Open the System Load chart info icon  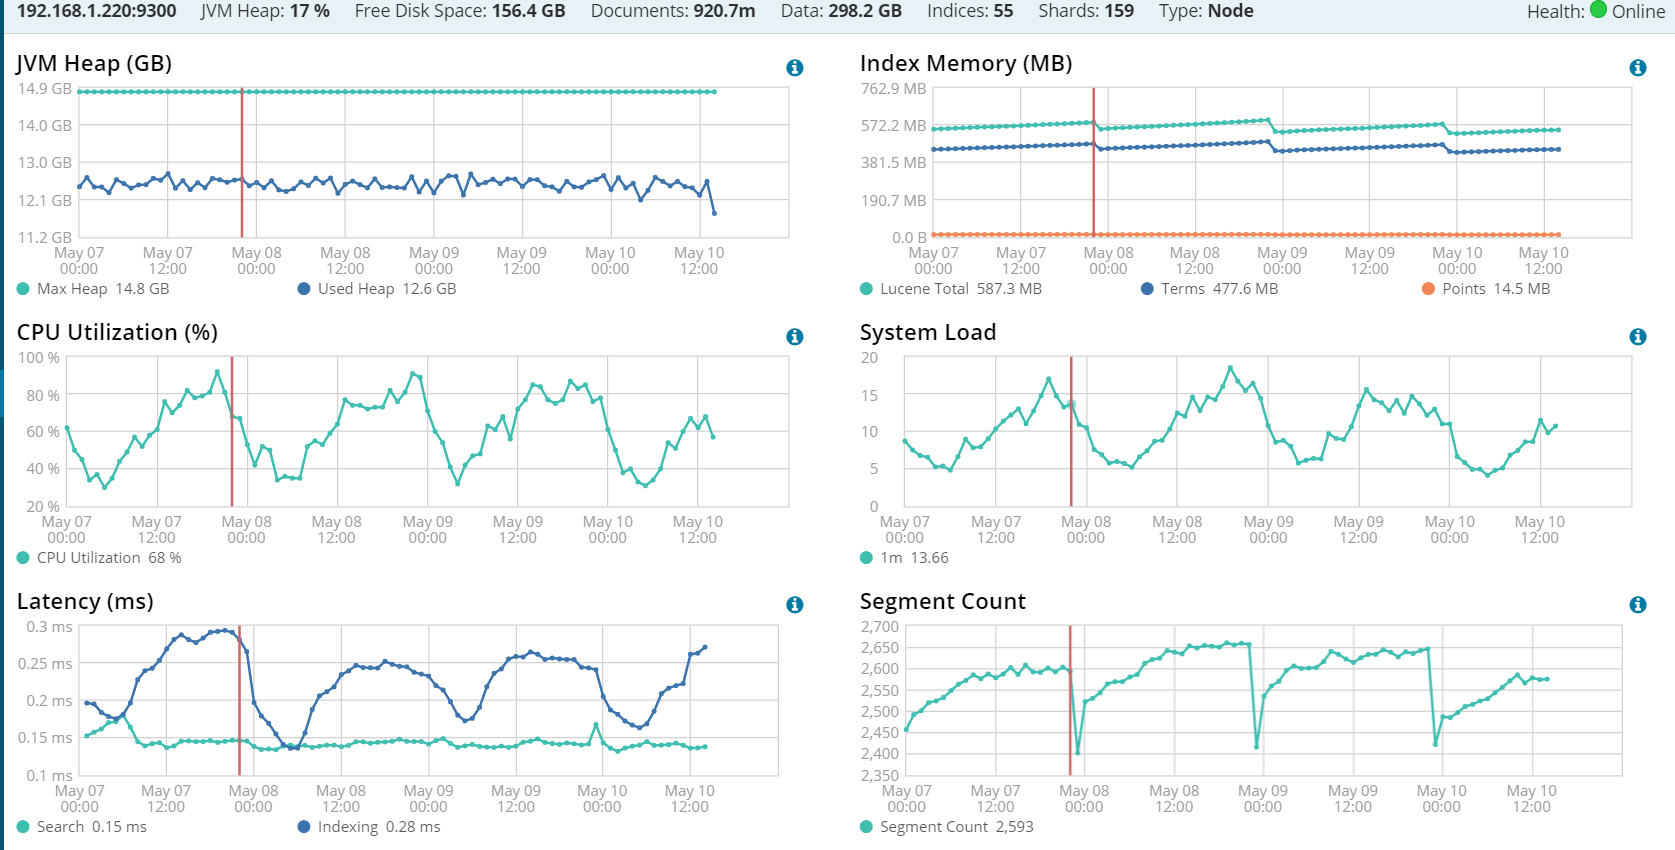click(1638, 337)
